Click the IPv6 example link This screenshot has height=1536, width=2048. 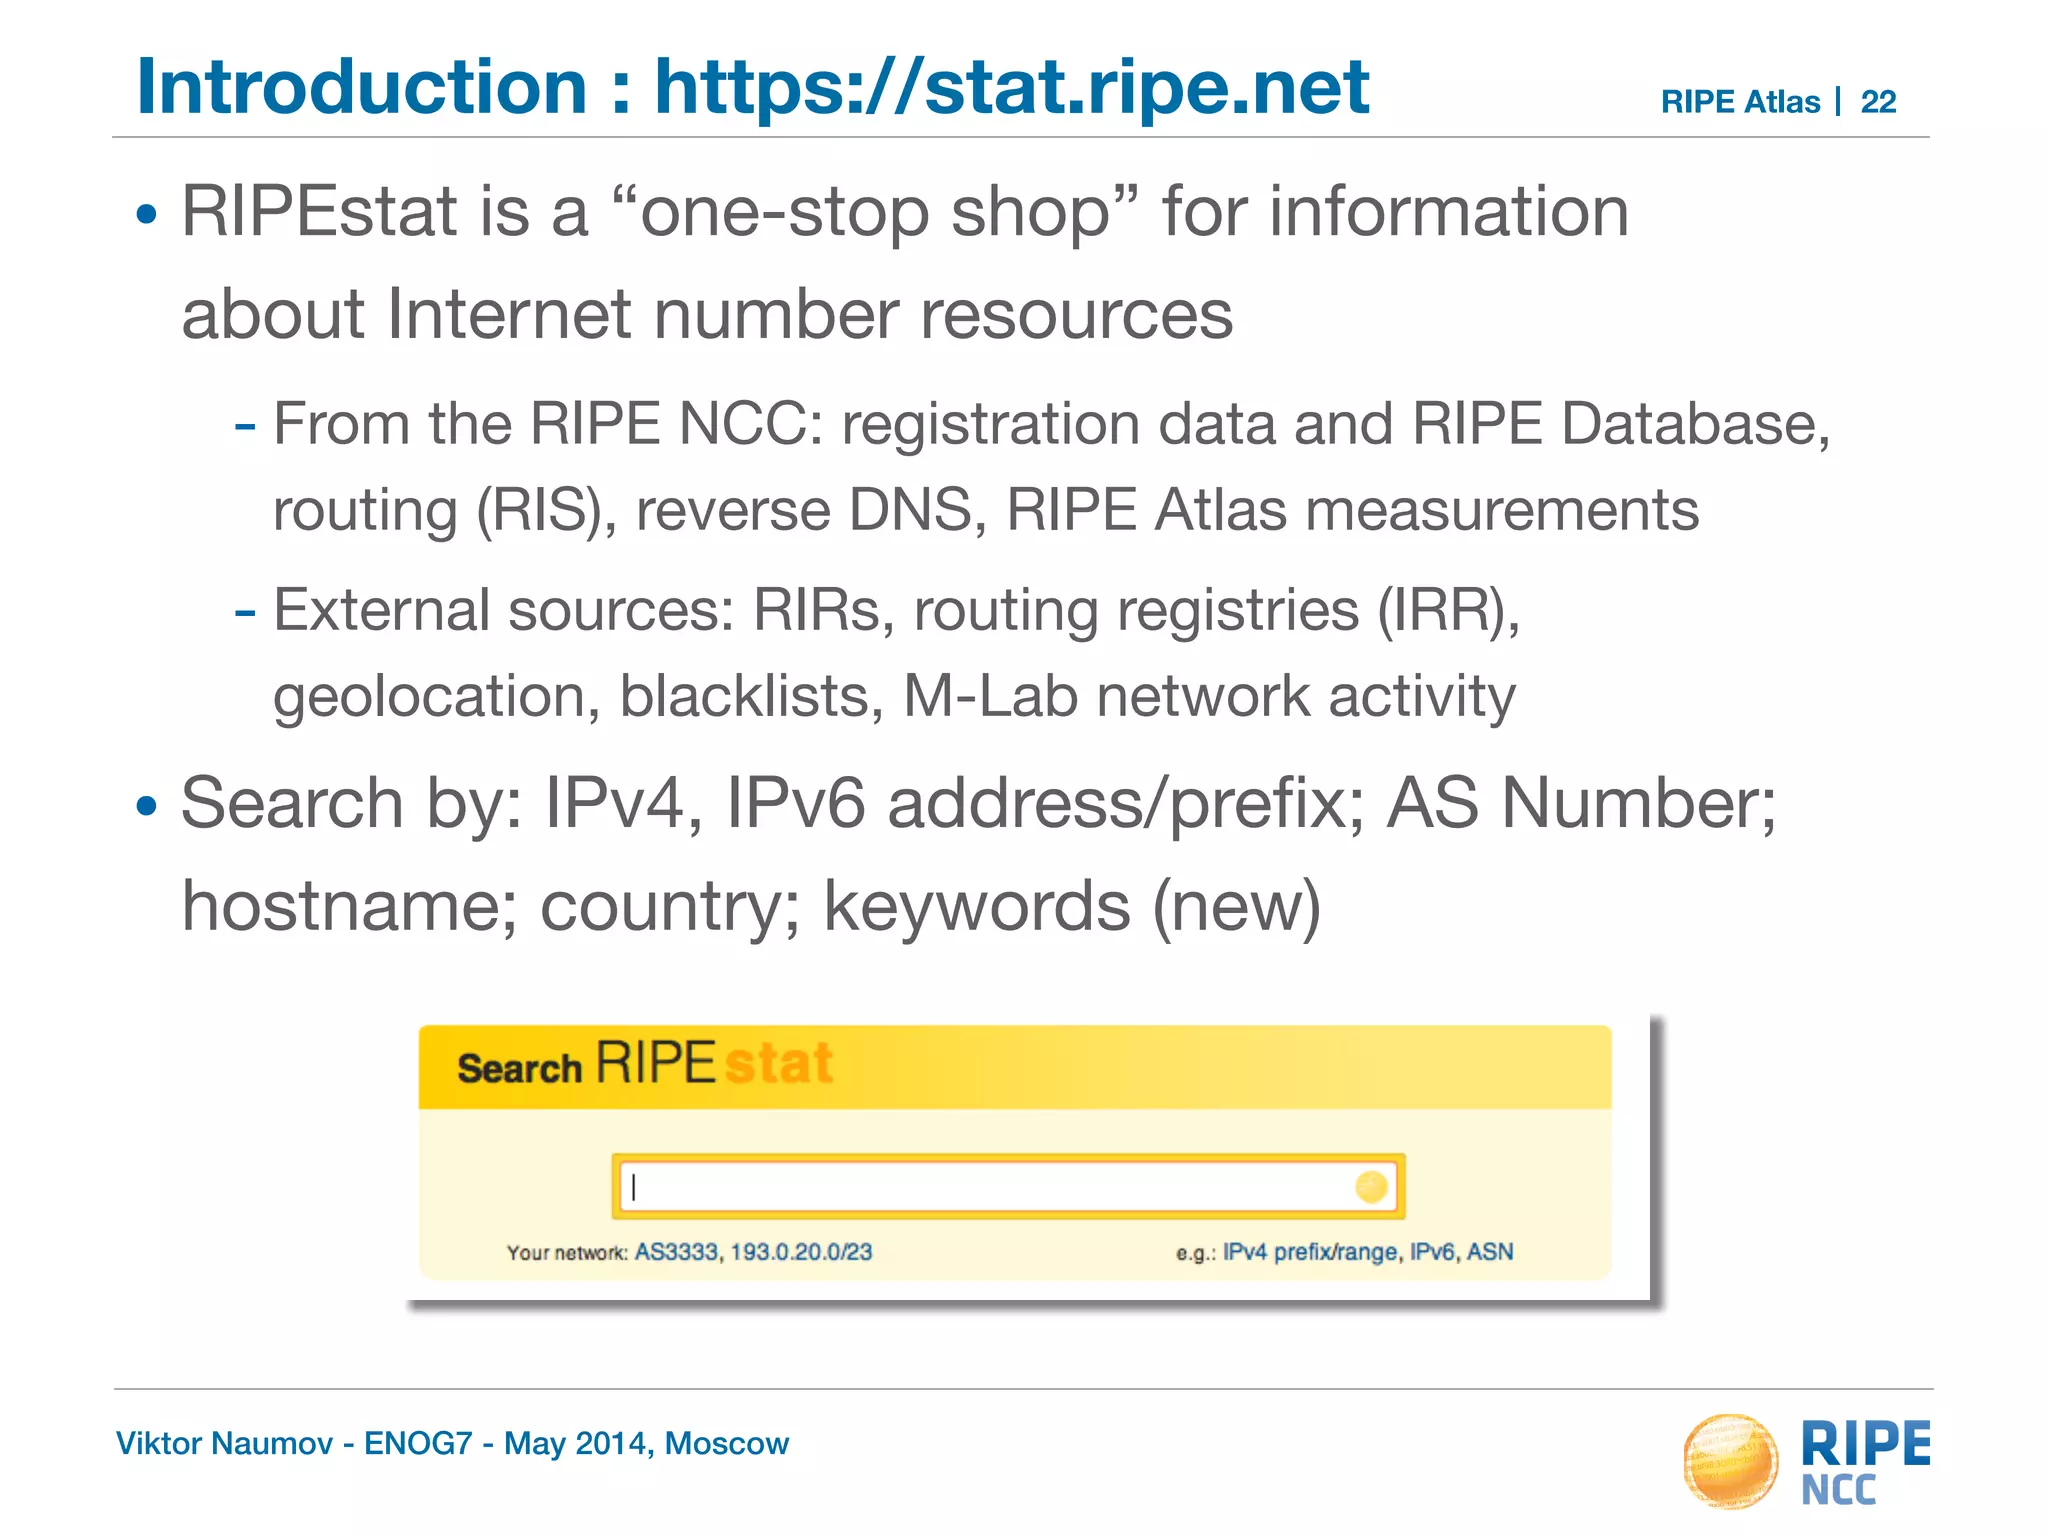[1431, 1252]
